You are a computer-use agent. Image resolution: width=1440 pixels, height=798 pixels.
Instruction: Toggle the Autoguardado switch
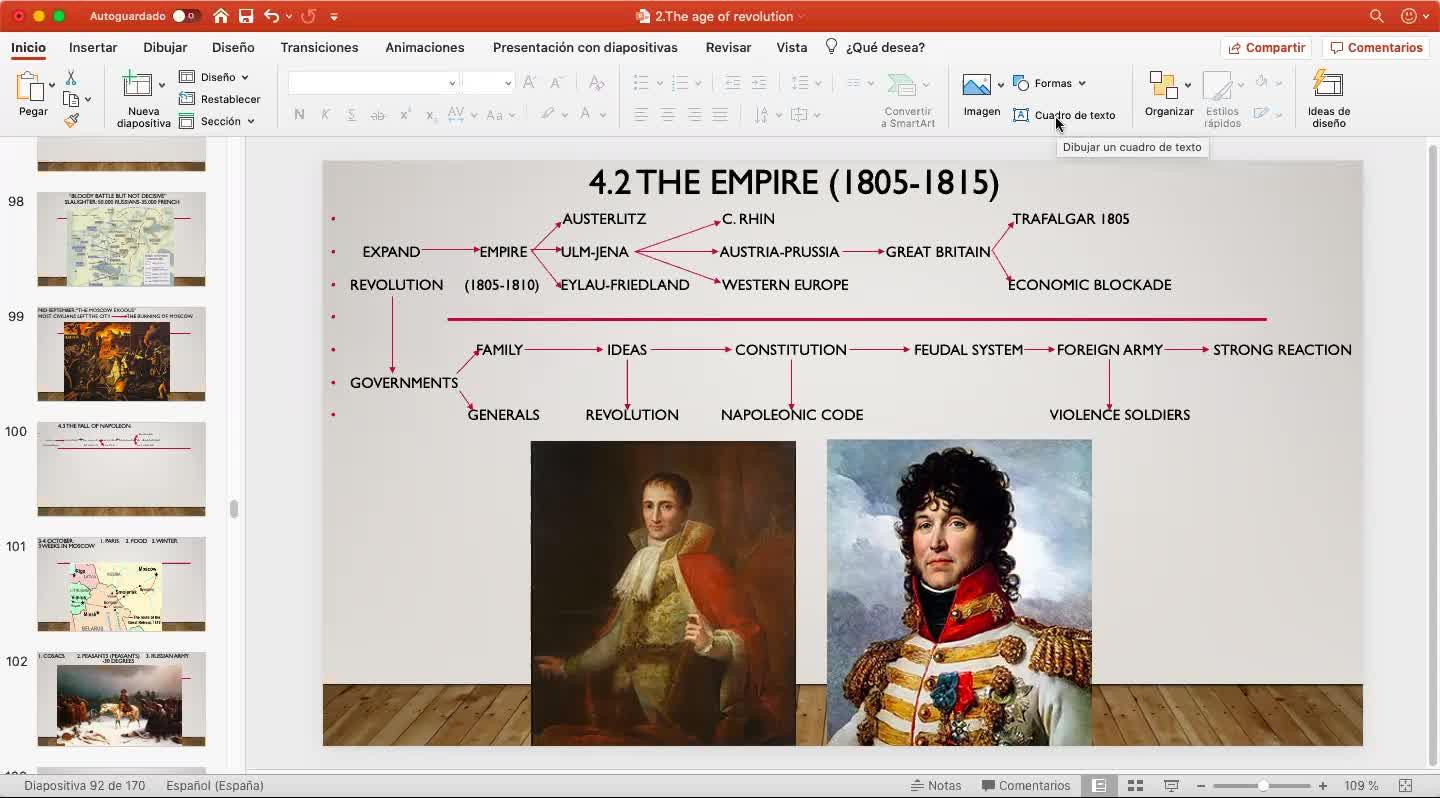(x=185, y=16)
